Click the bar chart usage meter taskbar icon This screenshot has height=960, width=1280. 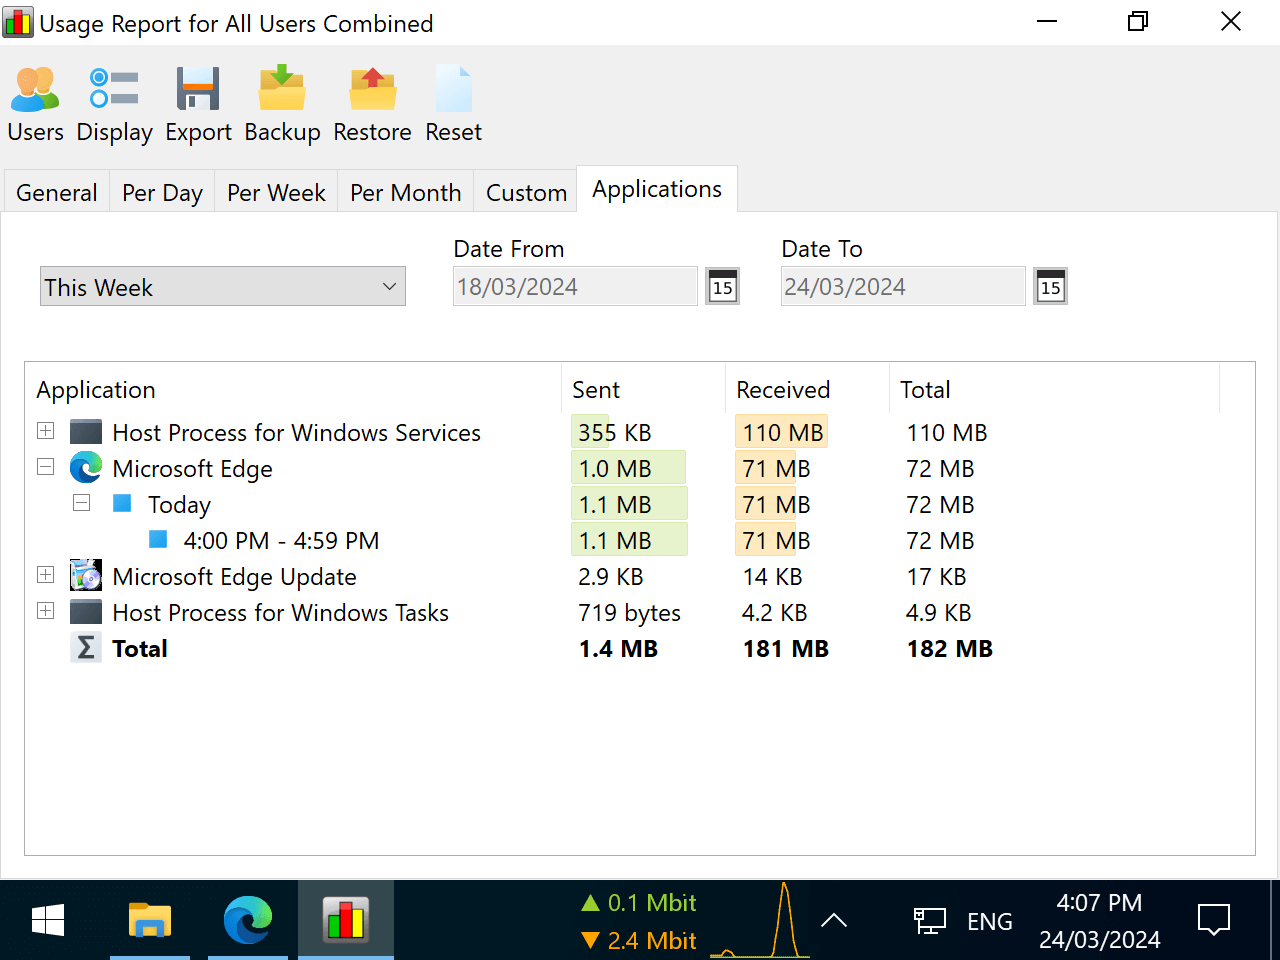point(346,920)
